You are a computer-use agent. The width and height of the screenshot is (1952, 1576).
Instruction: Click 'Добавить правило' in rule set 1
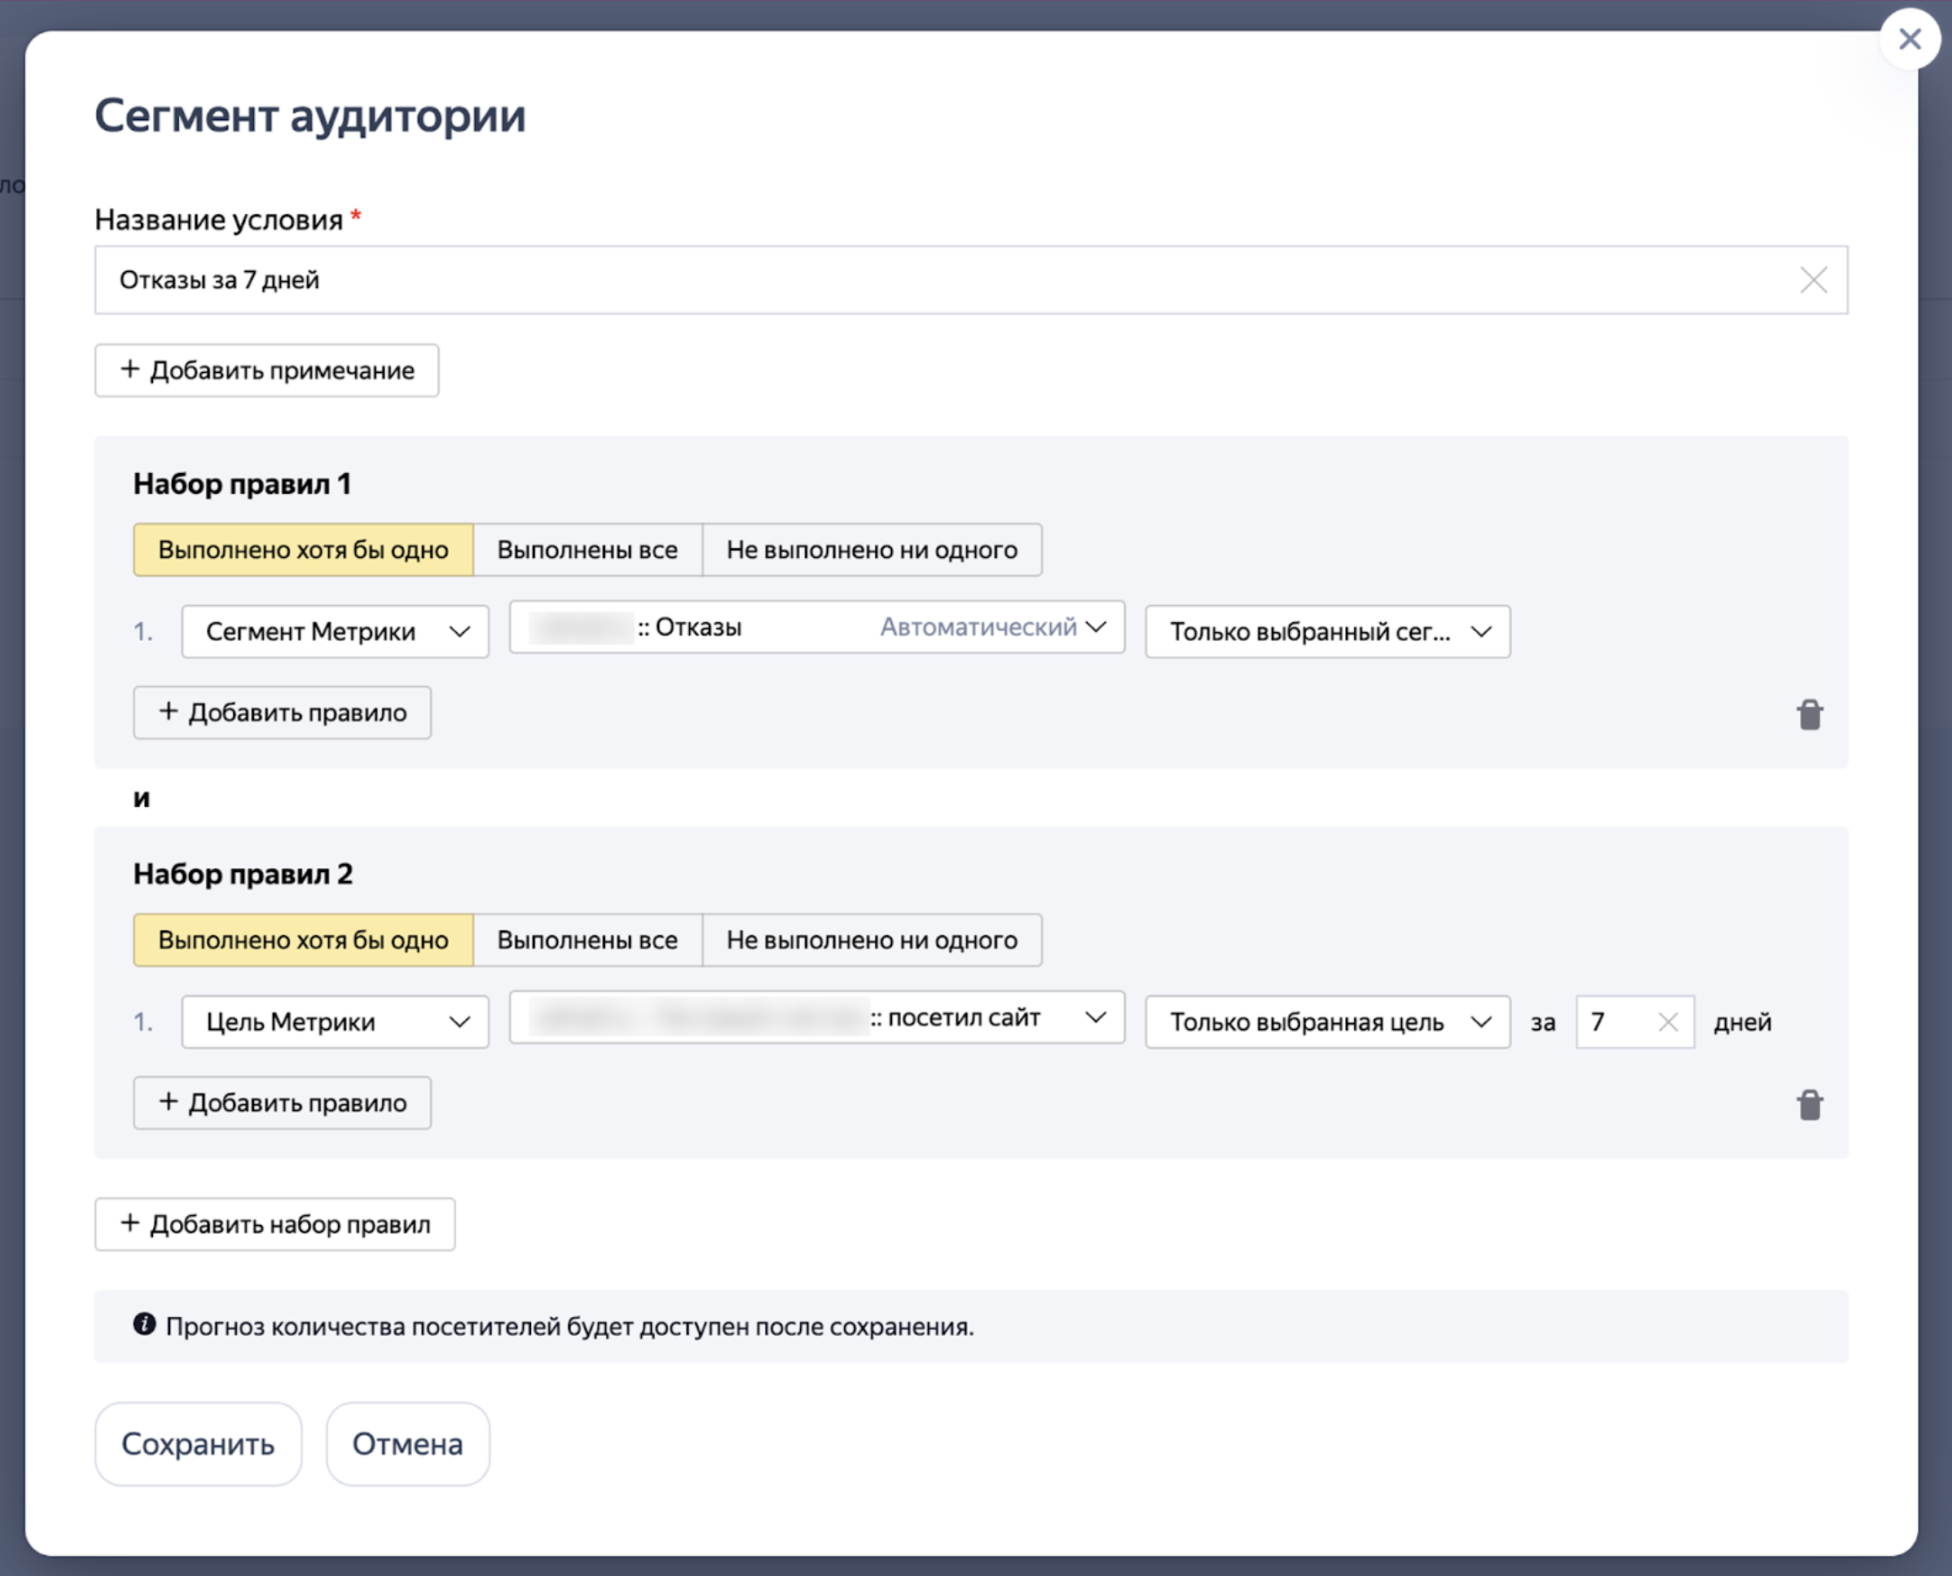[x=282, y=713]
